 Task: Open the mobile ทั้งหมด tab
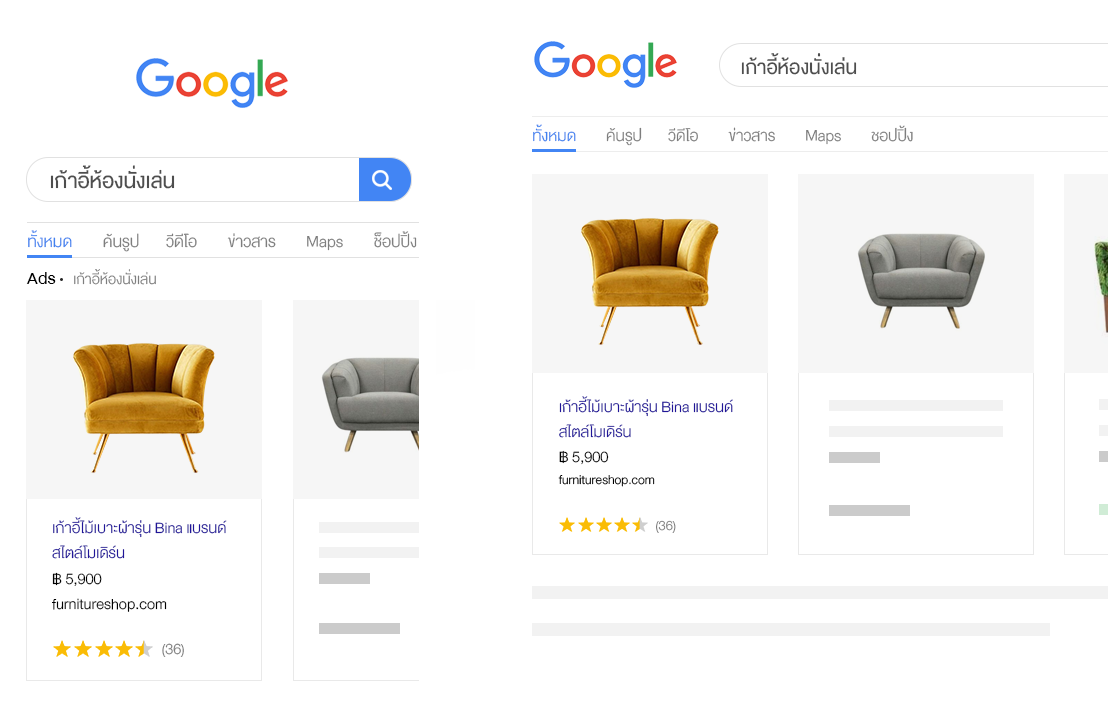pos(49,241)
